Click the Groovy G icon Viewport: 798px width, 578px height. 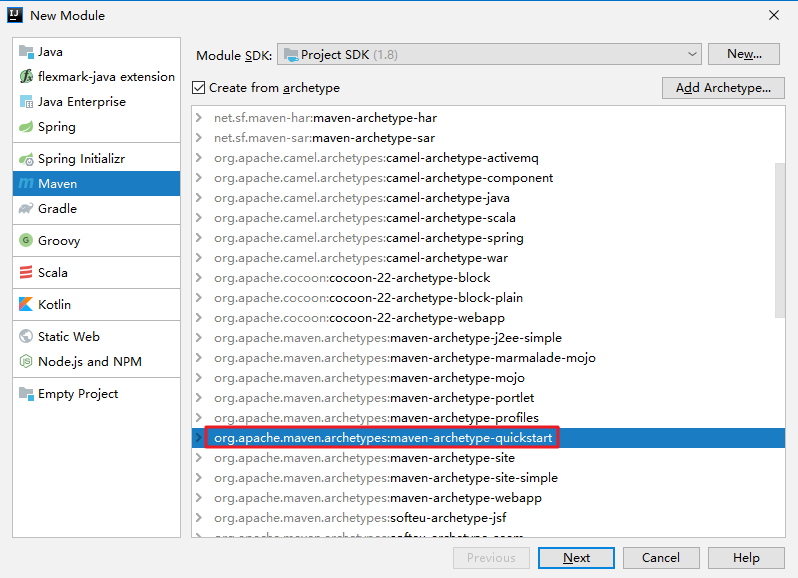tap(26, 240)
